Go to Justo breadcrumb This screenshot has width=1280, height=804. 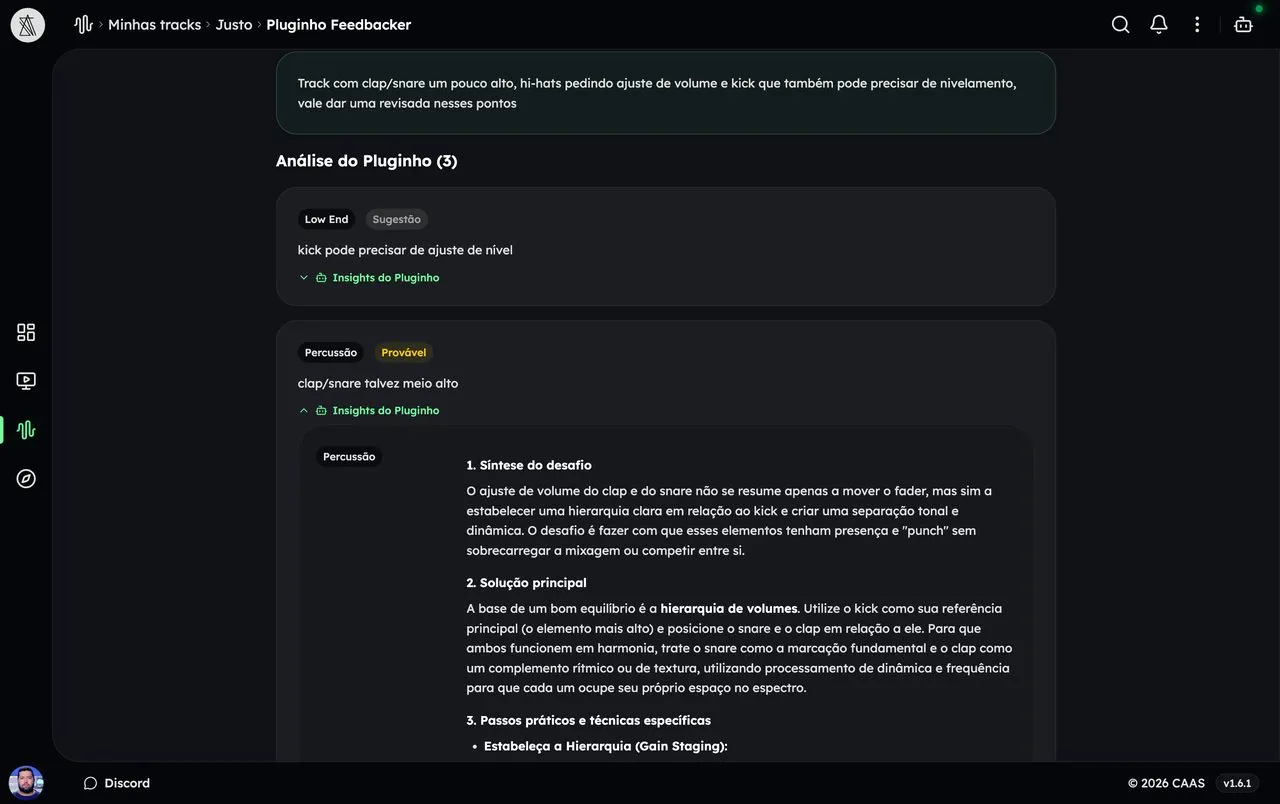(234, 25)
